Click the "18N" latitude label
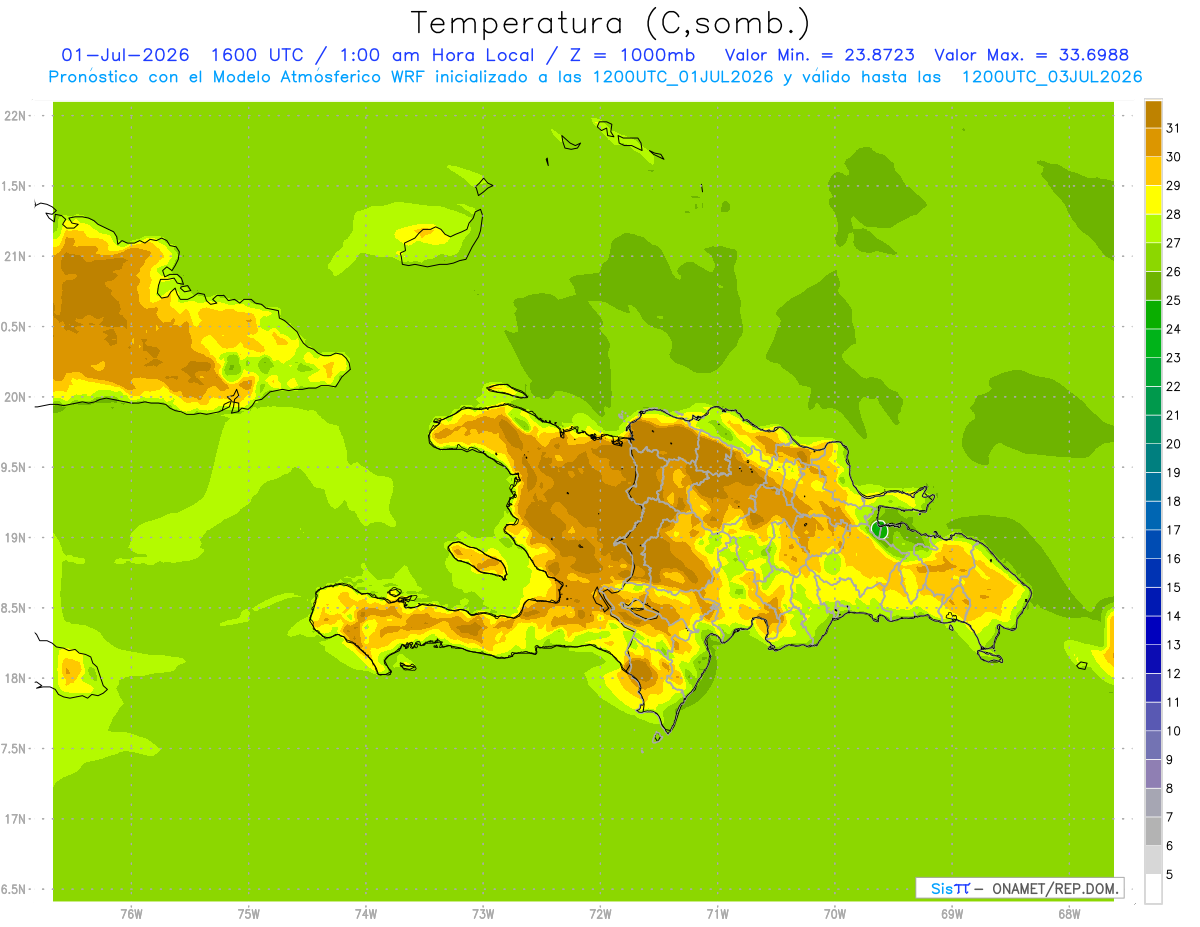 coord(14,678)
